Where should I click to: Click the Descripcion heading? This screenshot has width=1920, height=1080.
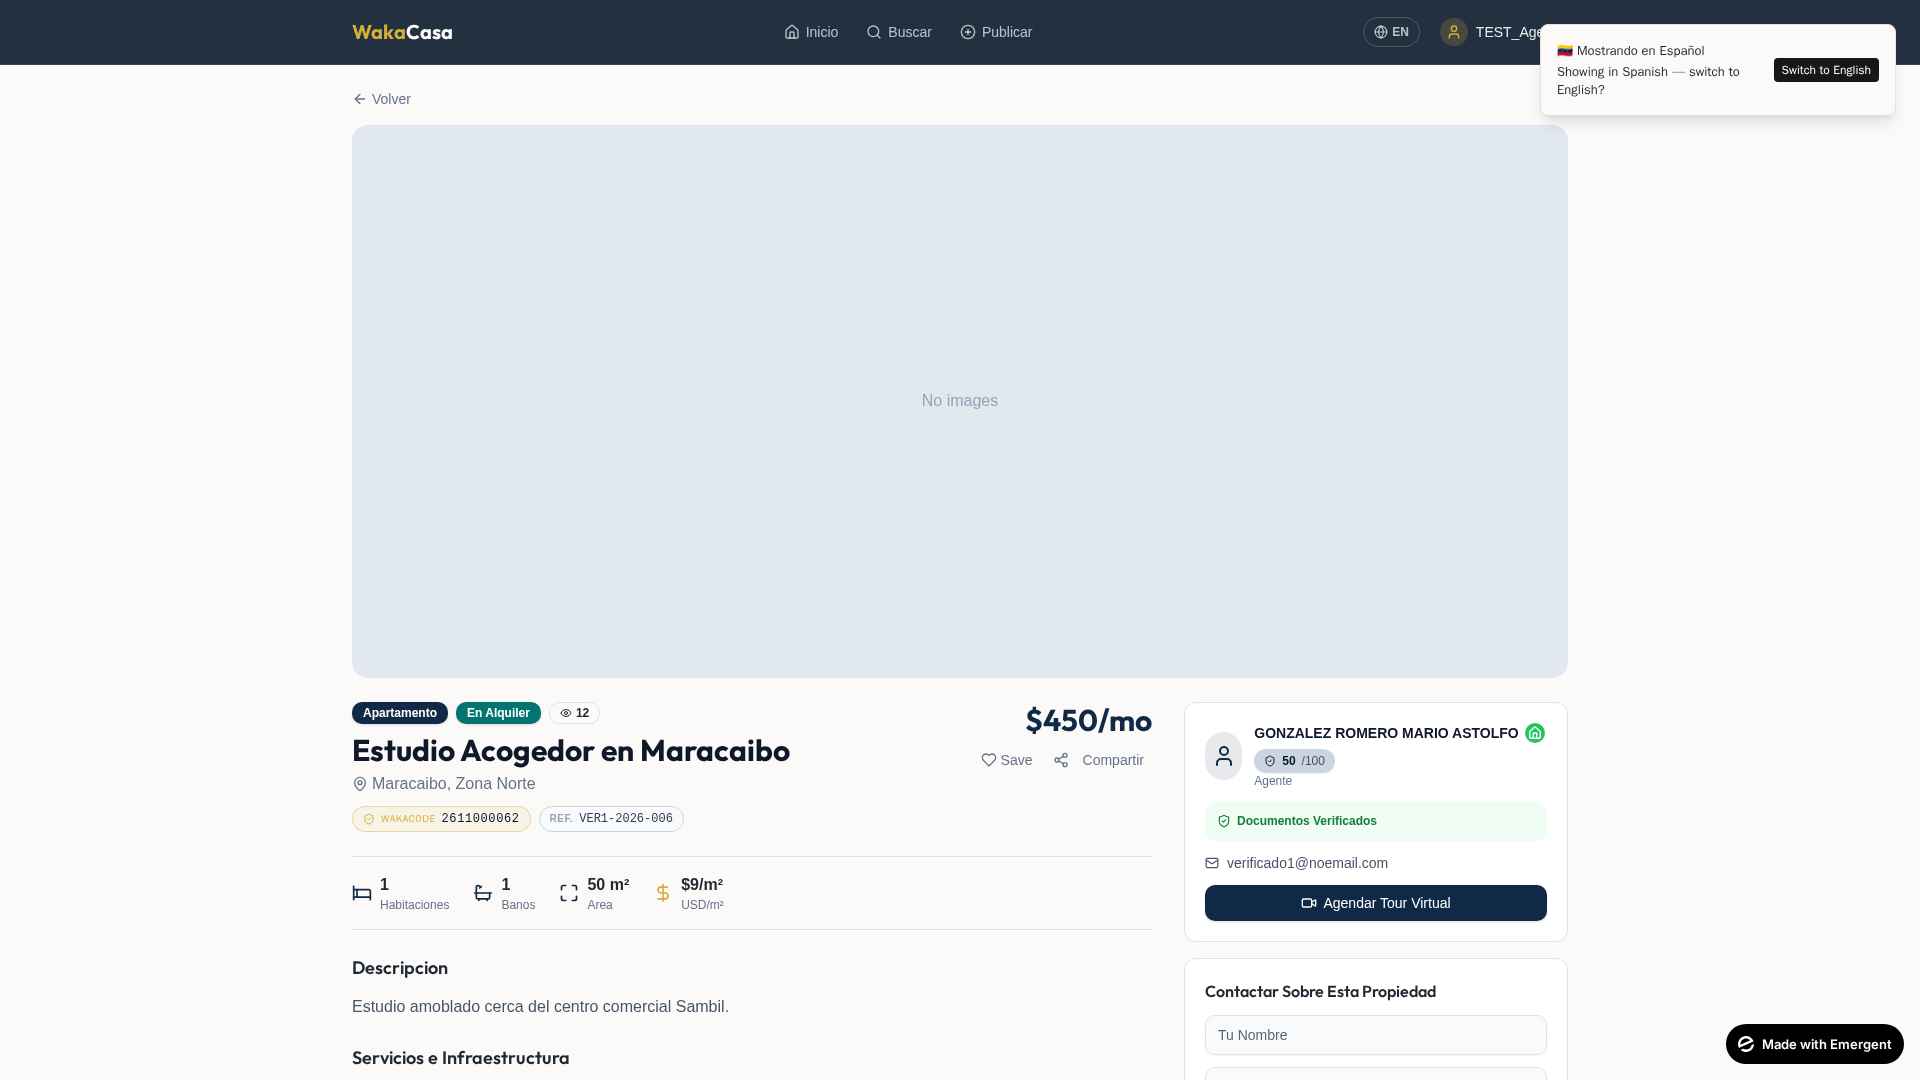pos(400,968)
